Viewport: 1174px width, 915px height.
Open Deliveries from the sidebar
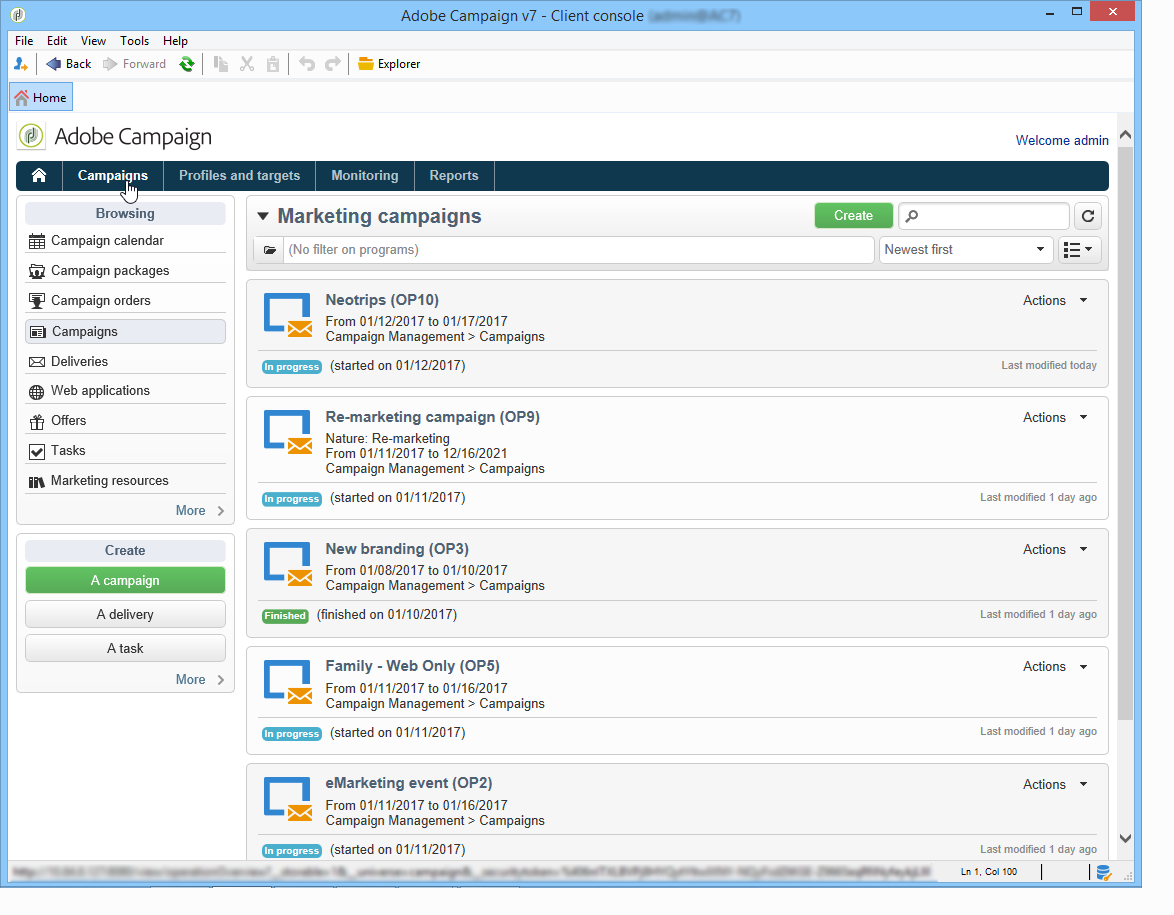(x=125, y=362)
